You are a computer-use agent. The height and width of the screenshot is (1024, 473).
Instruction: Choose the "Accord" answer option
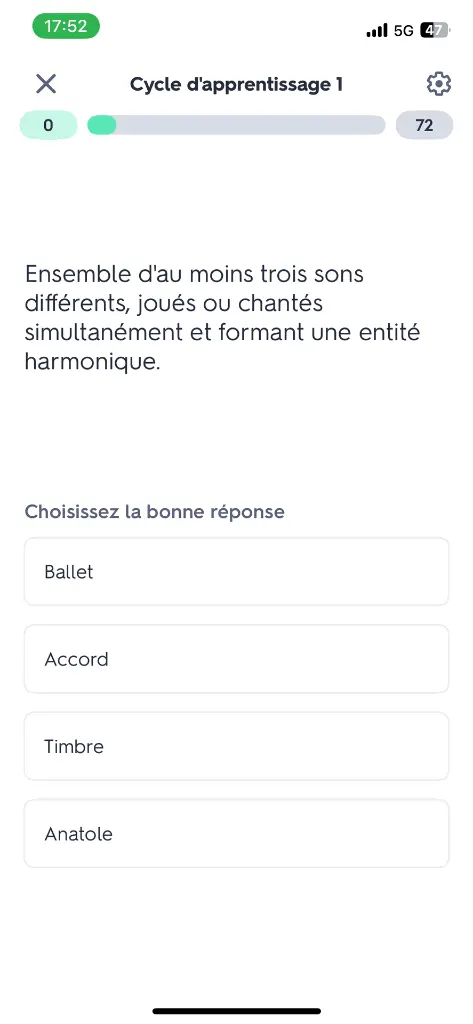[236, 659]
